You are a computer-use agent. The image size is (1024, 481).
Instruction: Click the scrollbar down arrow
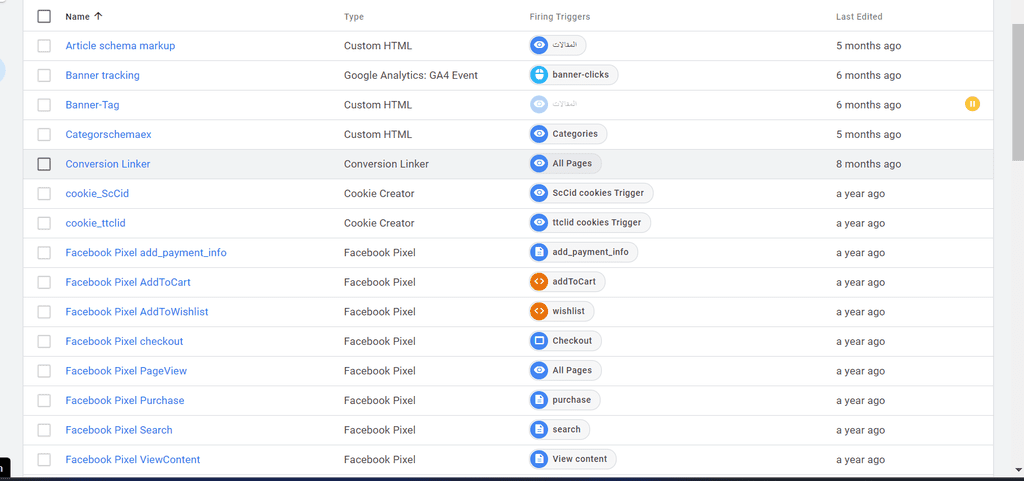click(1018, 469)
